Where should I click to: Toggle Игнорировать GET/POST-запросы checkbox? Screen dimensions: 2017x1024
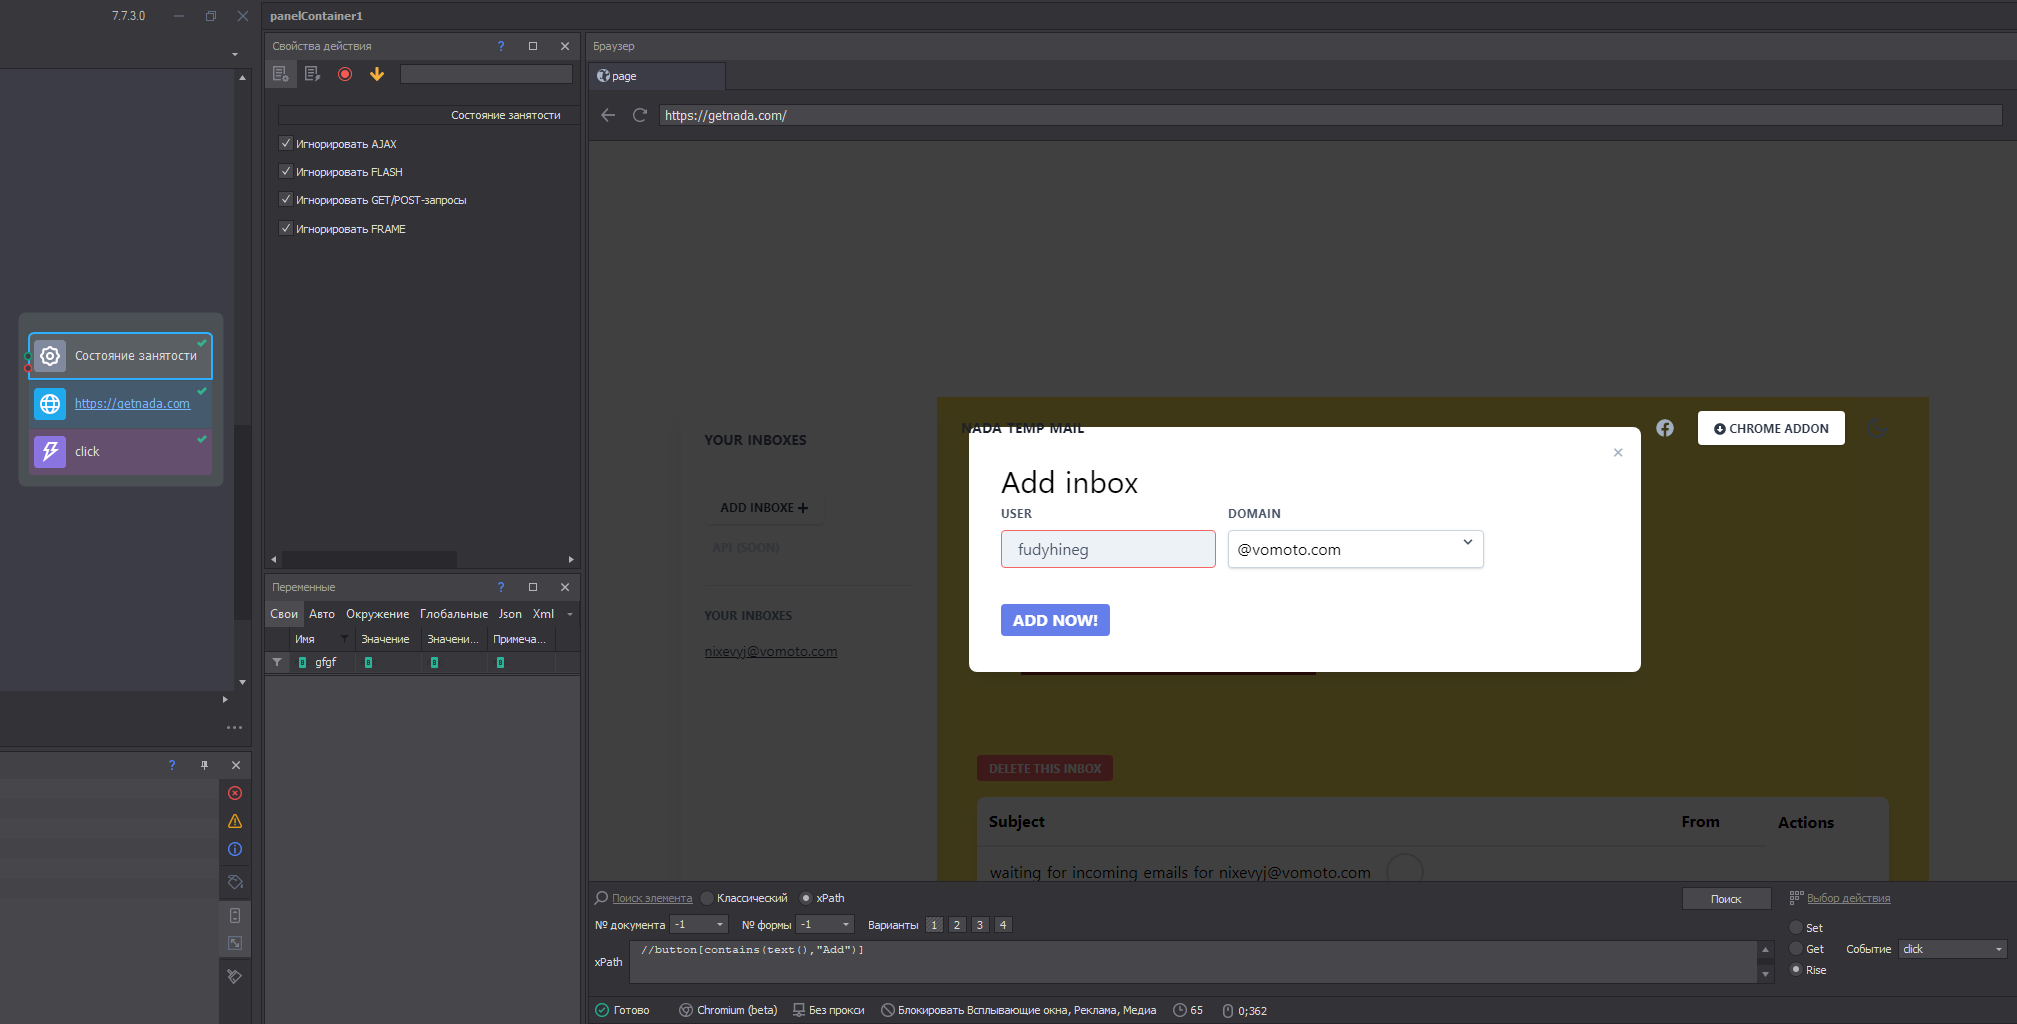pos(286,199)
